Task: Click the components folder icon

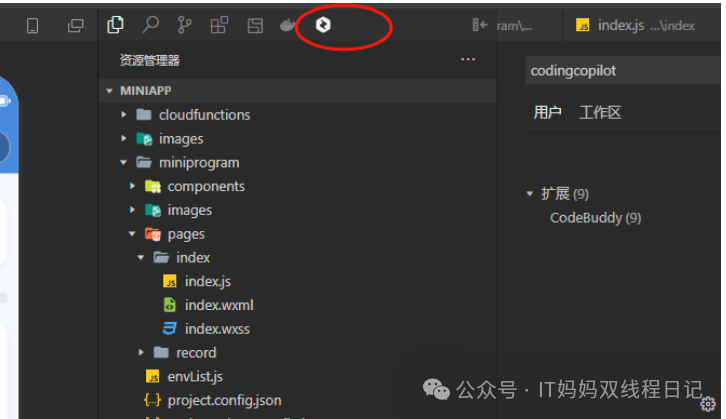Action: (x=152, y=186)
